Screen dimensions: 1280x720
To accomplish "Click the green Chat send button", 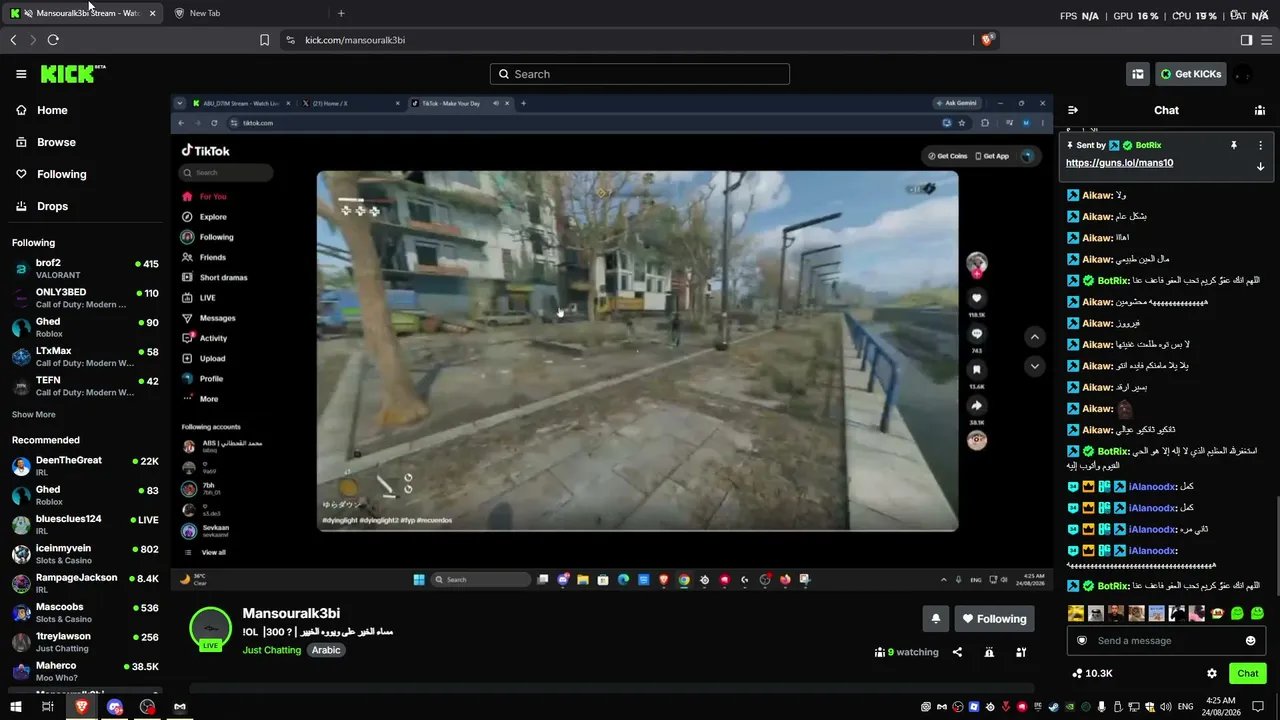I will (1248, 673).
